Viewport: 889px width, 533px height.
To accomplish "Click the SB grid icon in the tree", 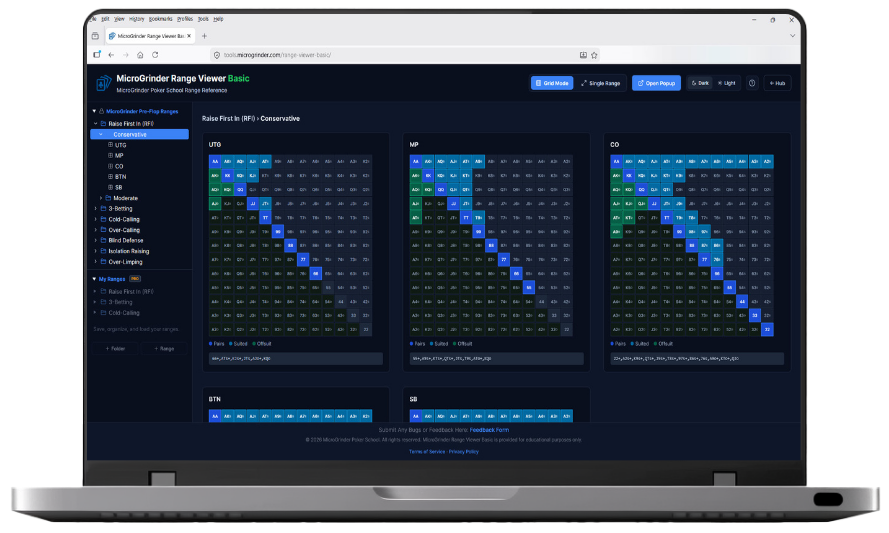I will coord(111,187).
